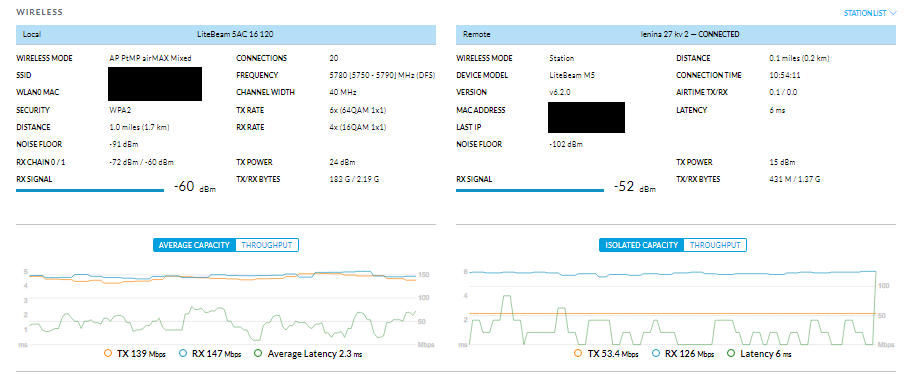Screen dimensions: 904x381
Task: Toggle TX 139 Mbps orange legend marker
Action: click(107, 353)
